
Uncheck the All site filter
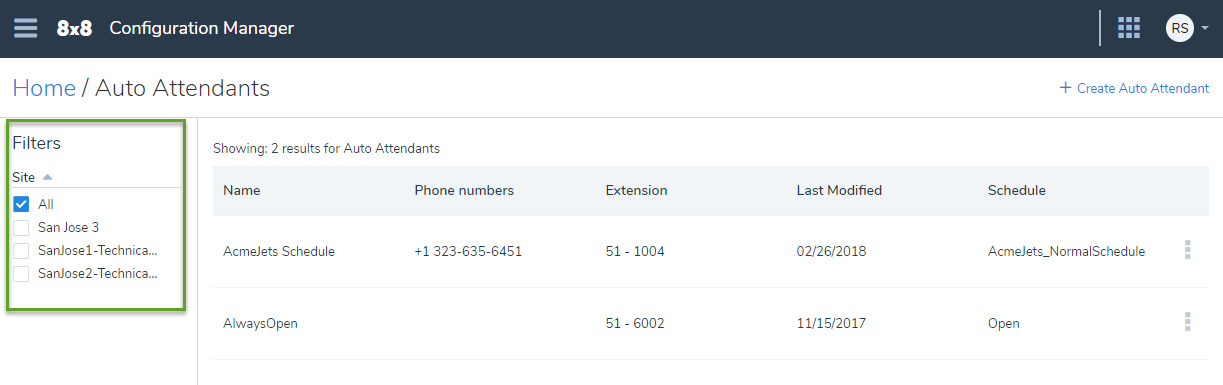tap(21, 204)
